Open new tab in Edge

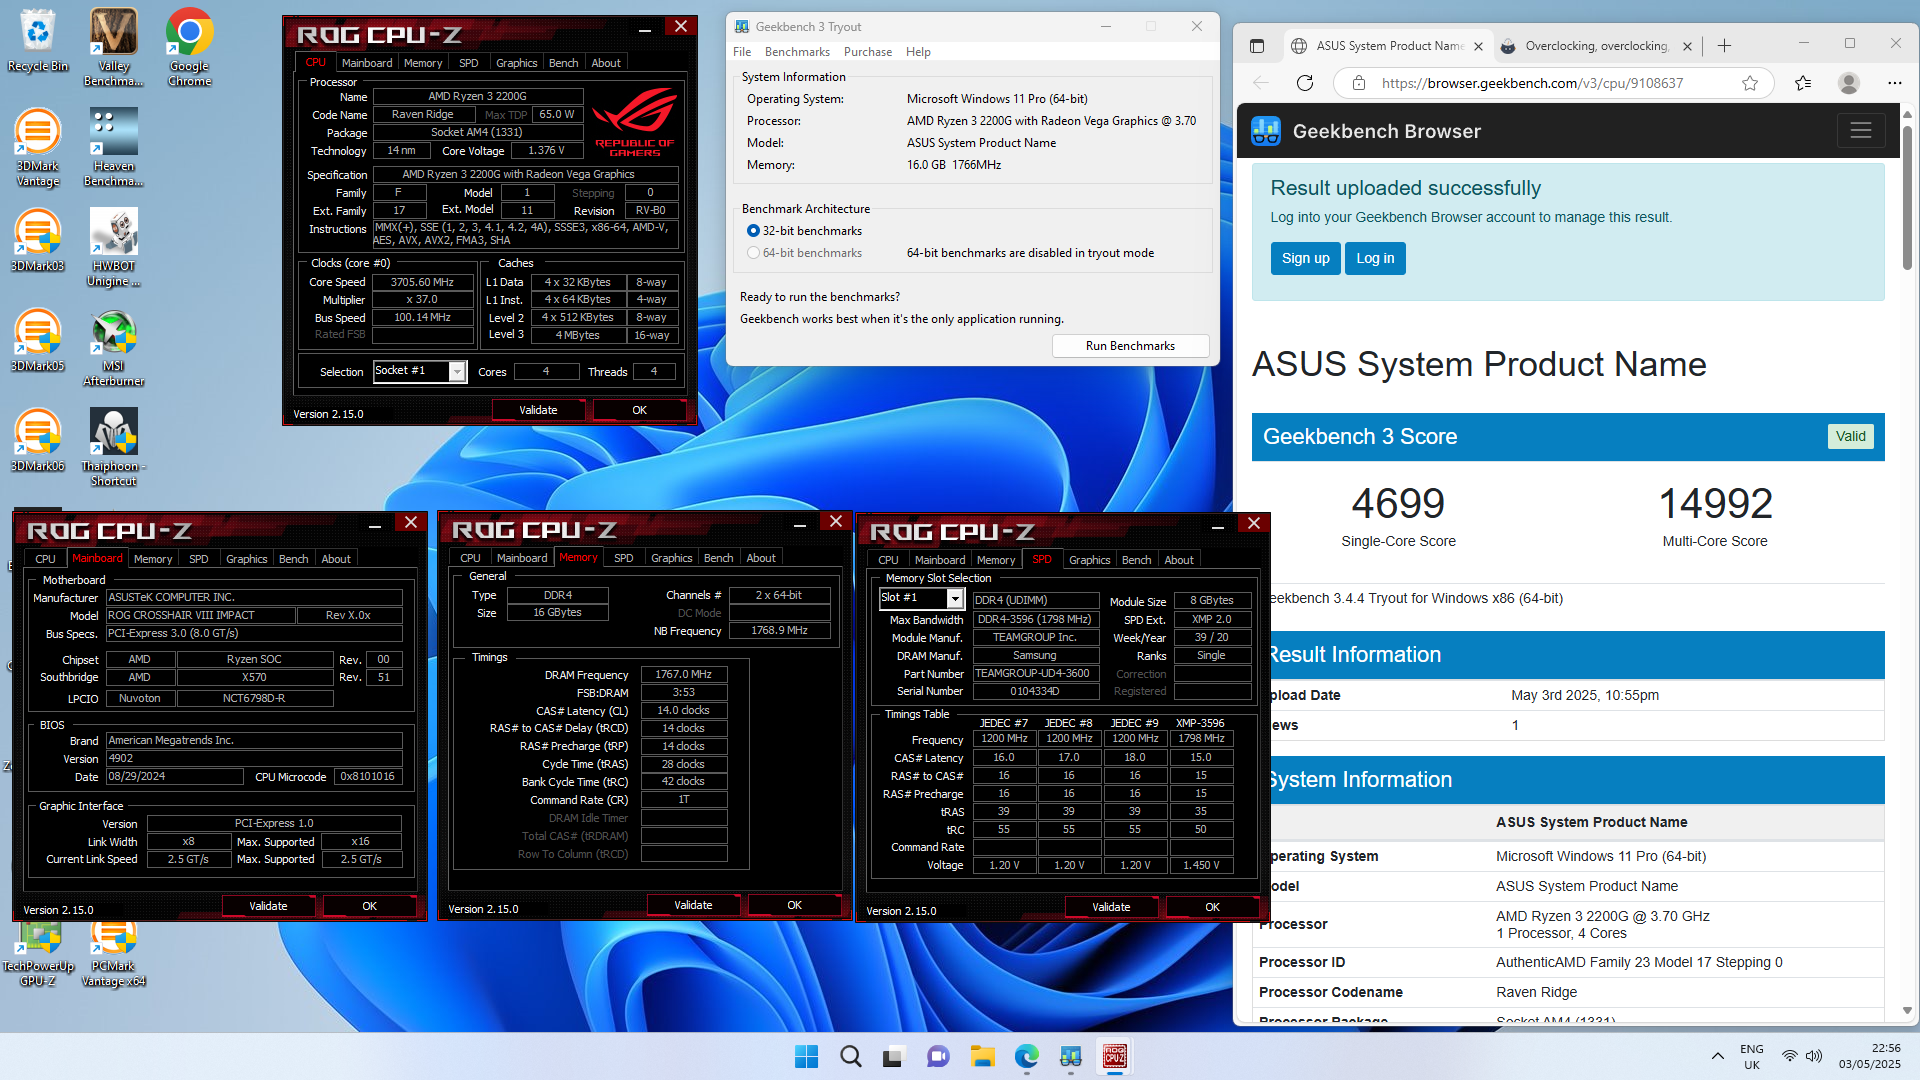tap(1725, 45)
